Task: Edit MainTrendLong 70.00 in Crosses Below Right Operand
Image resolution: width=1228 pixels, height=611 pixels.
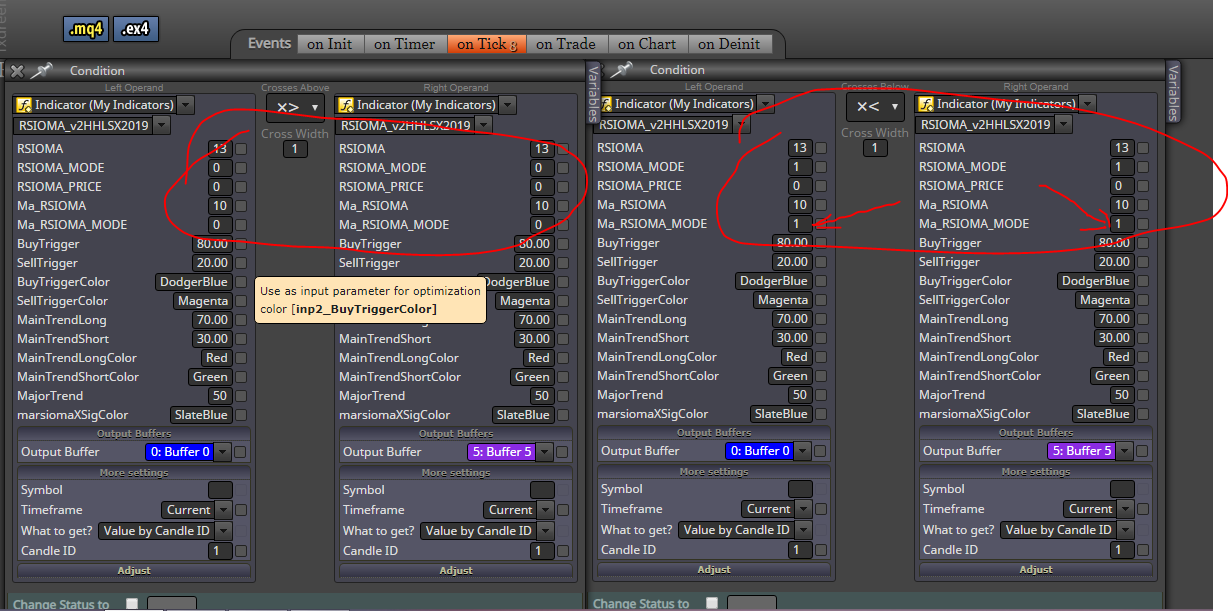Action: (x=1114, y=319)
